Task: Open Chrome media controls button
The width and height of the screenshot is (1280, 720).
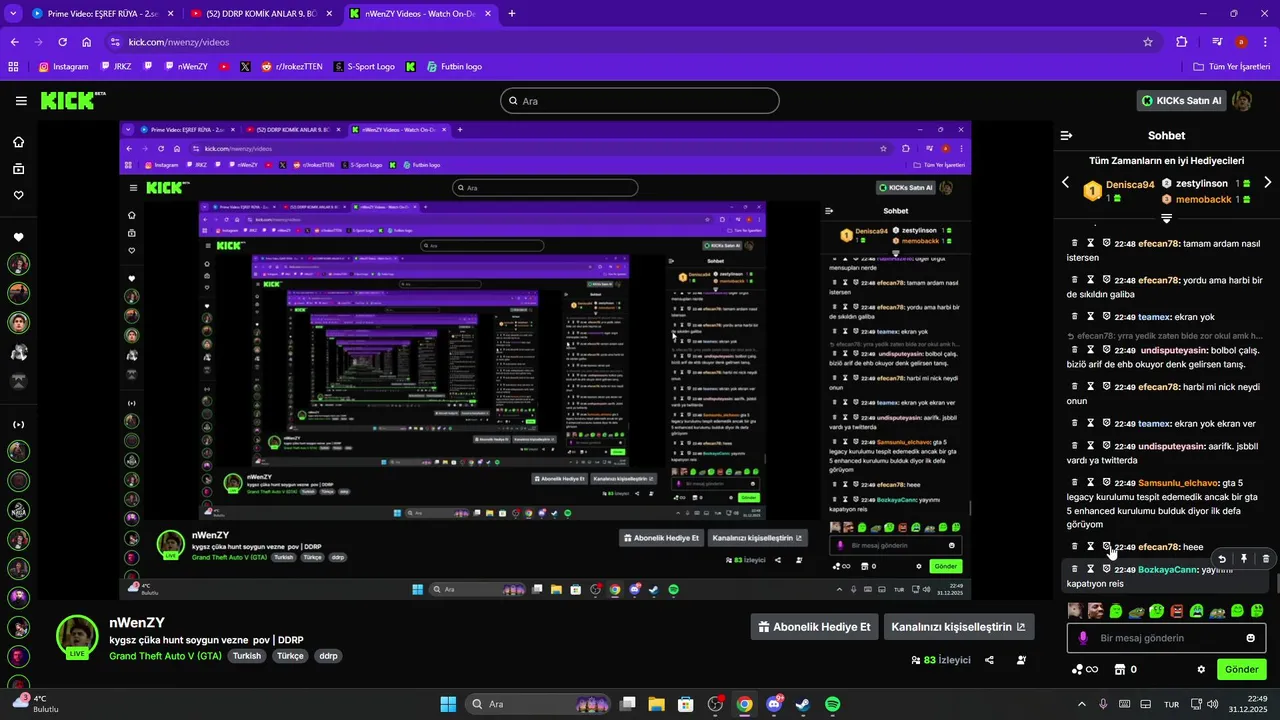Action: (1217, 42)
